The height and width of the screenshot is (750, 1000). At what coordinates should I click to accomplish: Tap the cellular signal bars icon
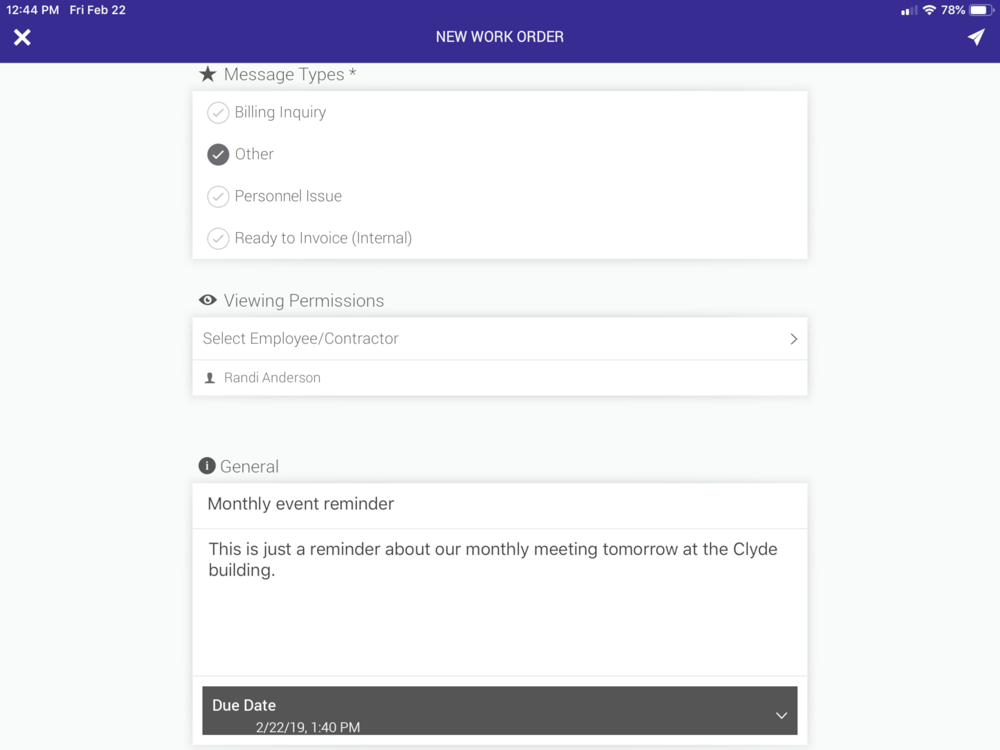[908, 11]
